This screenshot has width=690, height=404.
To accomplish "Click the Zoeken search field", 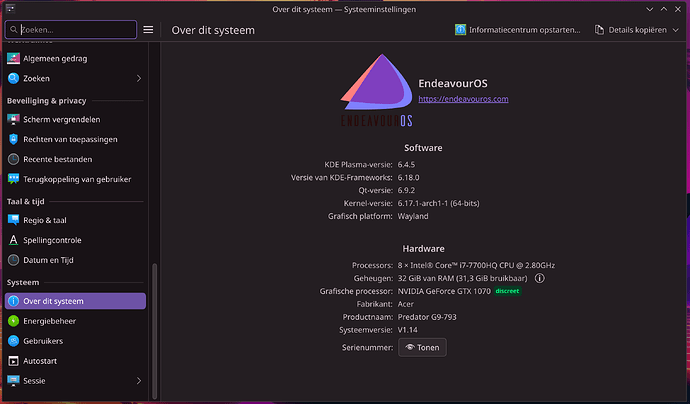I will pos(75,30).
